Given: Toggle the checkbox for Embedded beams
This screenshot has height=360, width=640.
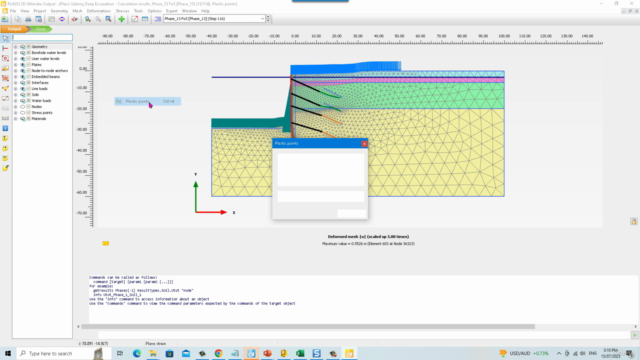Looking at the screenshot, I should point(29,77).
